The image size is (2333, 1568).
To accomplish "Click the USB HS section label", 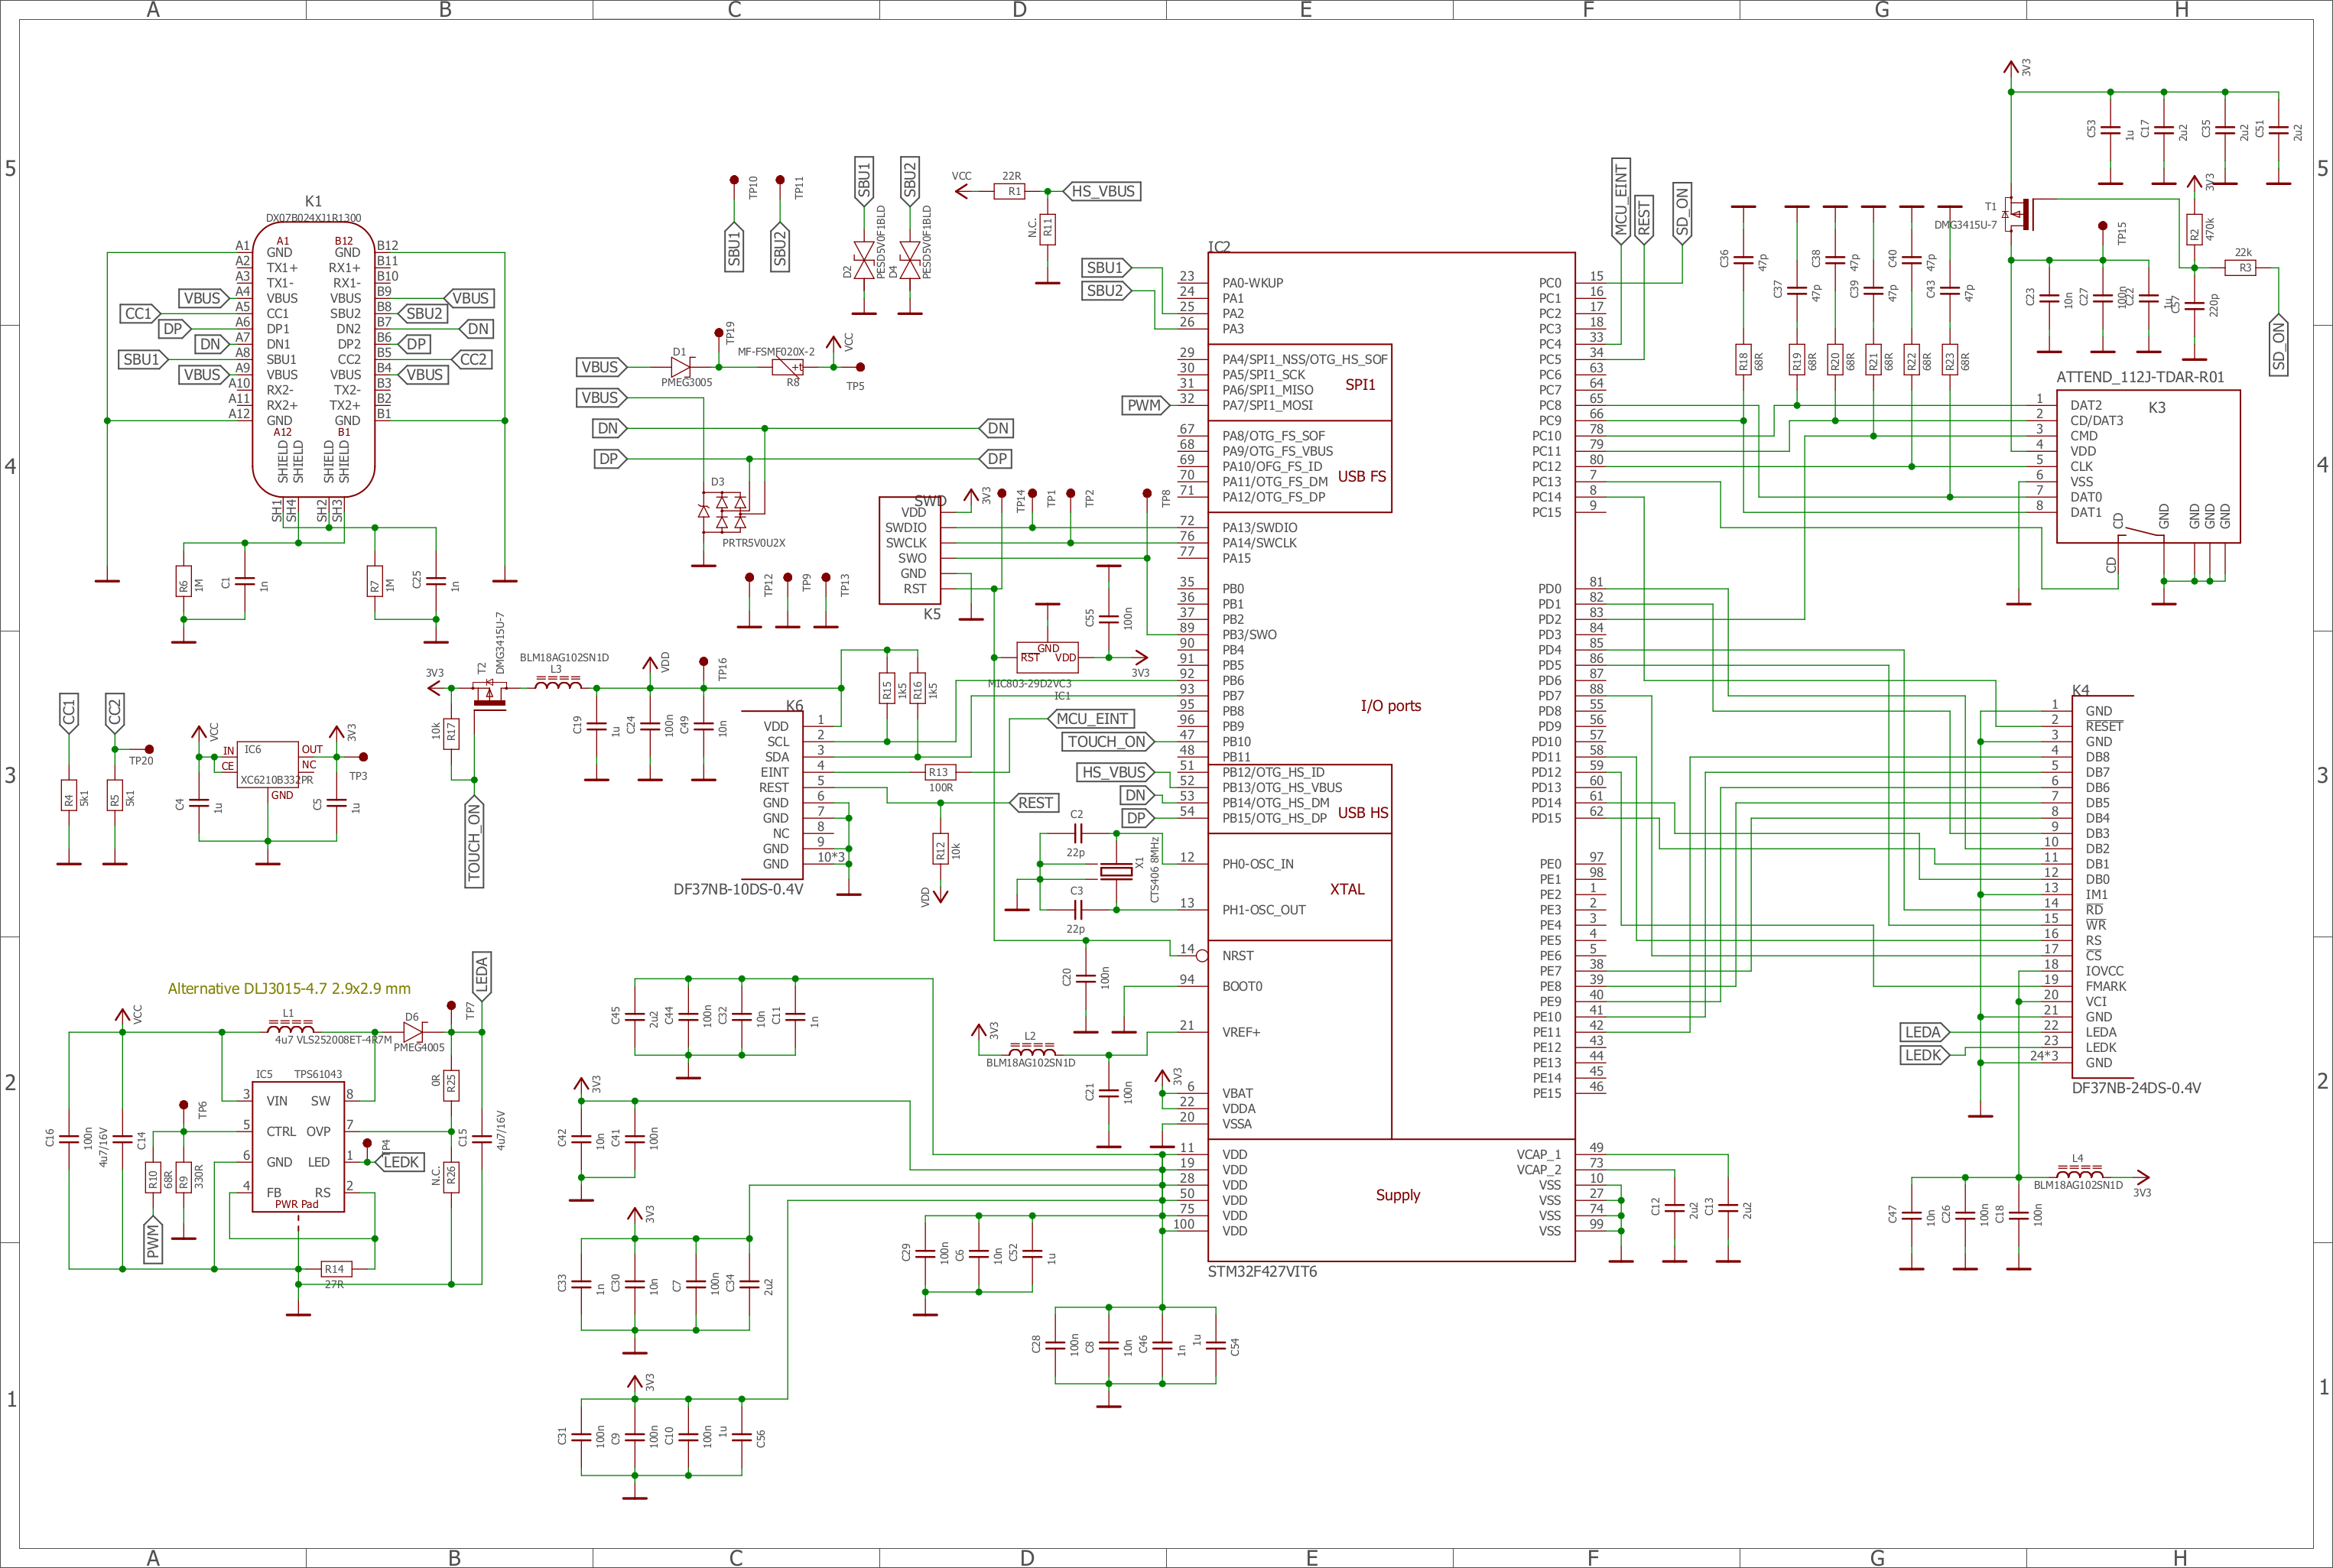I will pyautogui.click(x=1363, y=813).
